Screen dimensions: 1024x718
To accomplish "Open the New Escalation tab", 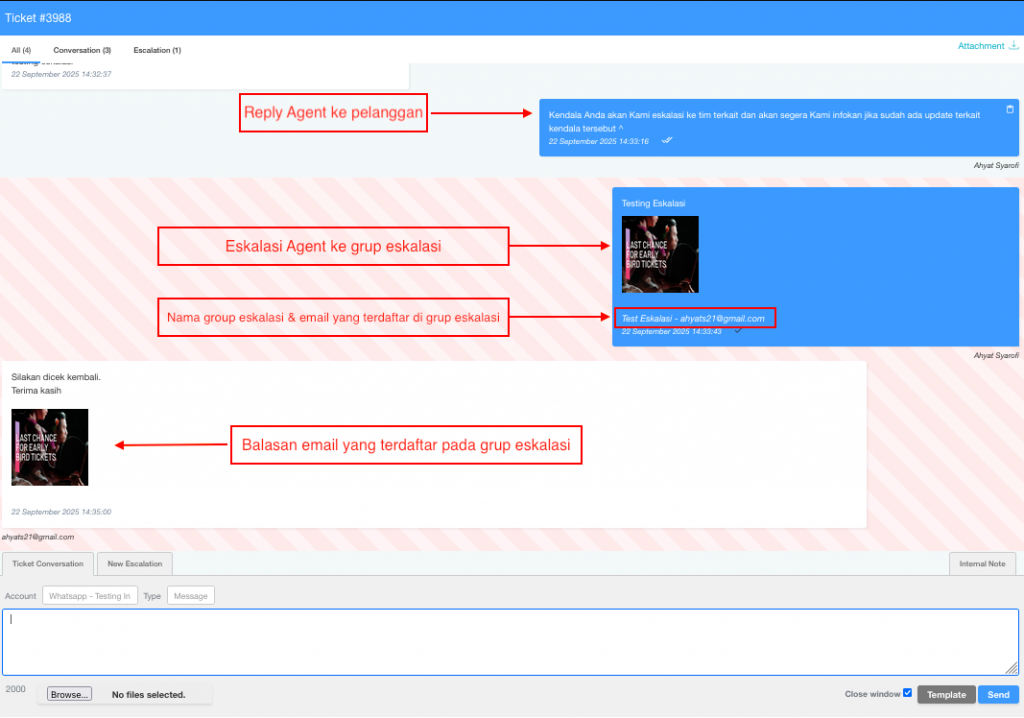I will click(x=135, y=564).
